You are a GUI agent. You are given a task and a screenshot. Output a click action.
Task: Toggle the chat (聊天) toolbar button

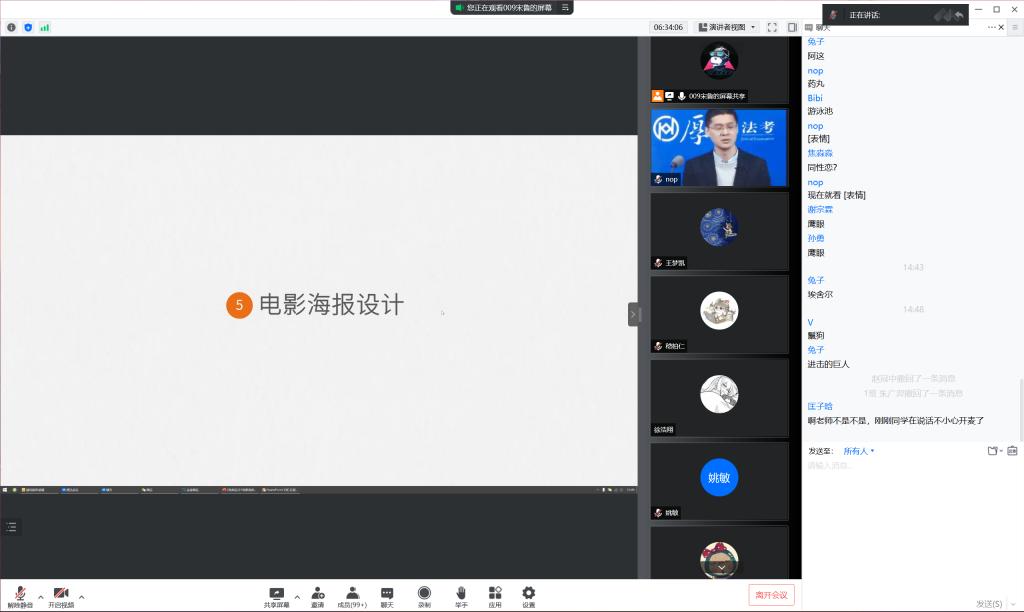tap(387, 596)
